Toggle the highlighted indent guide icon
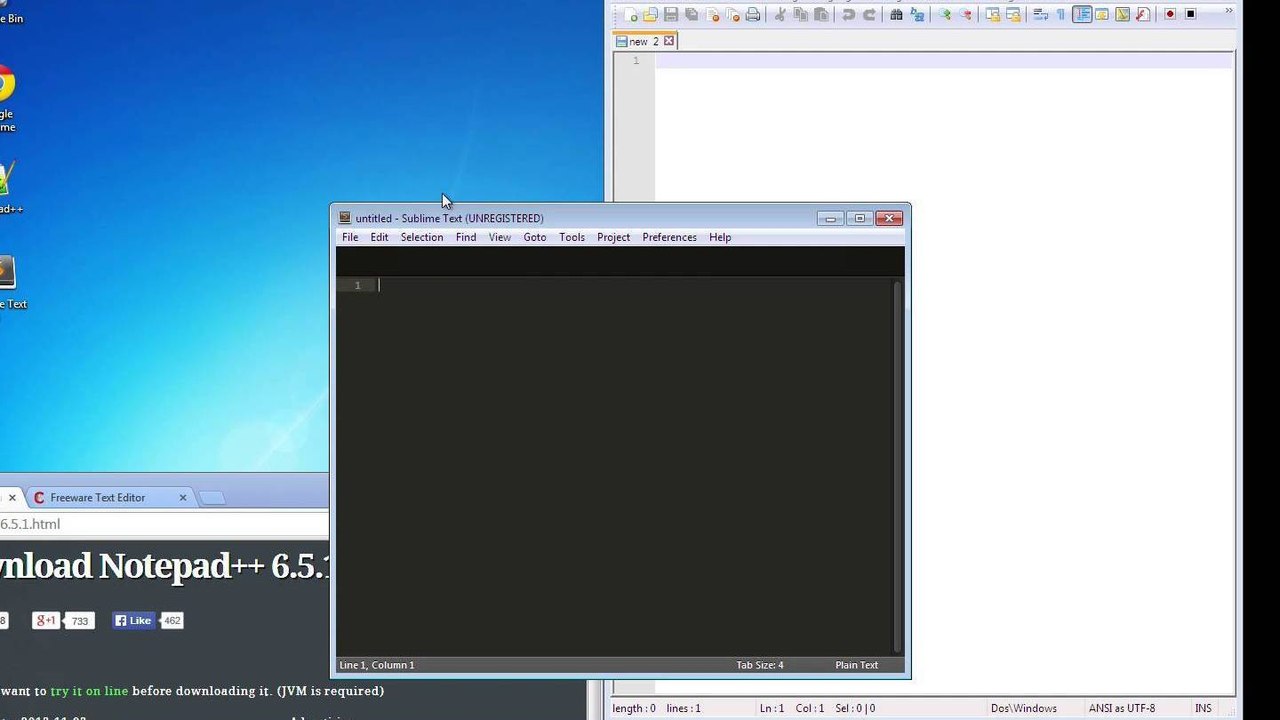Screen dimensions: 1280x720 1082,14
